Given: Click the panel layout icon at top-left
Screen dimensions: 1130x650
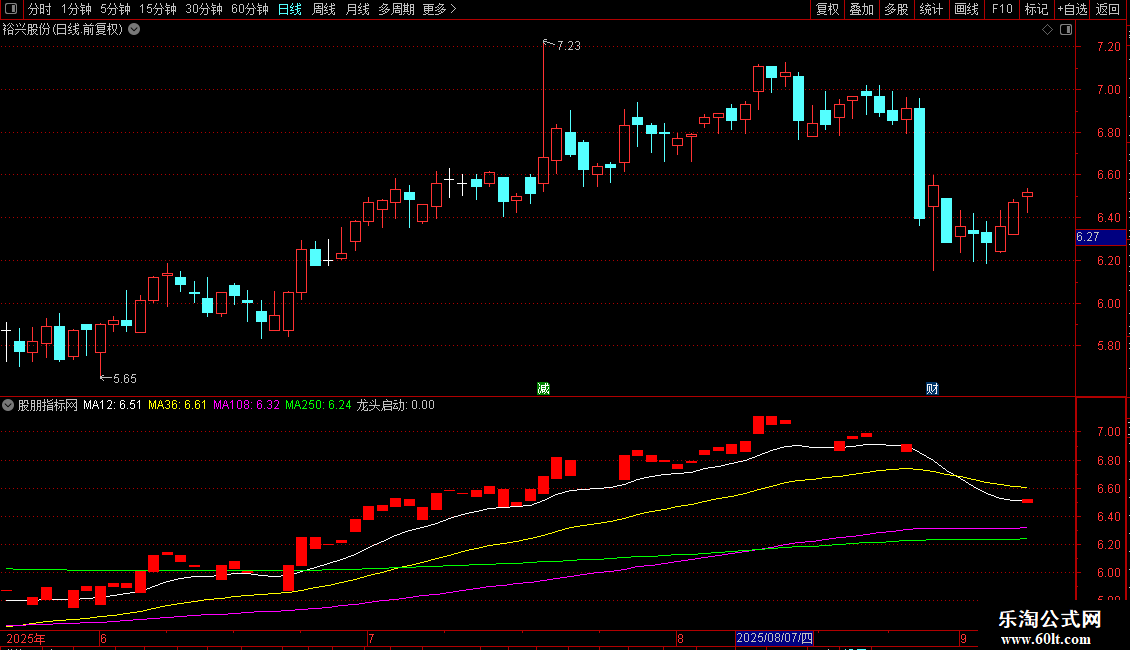Looking at the screenshot, I should coord(11,9).
